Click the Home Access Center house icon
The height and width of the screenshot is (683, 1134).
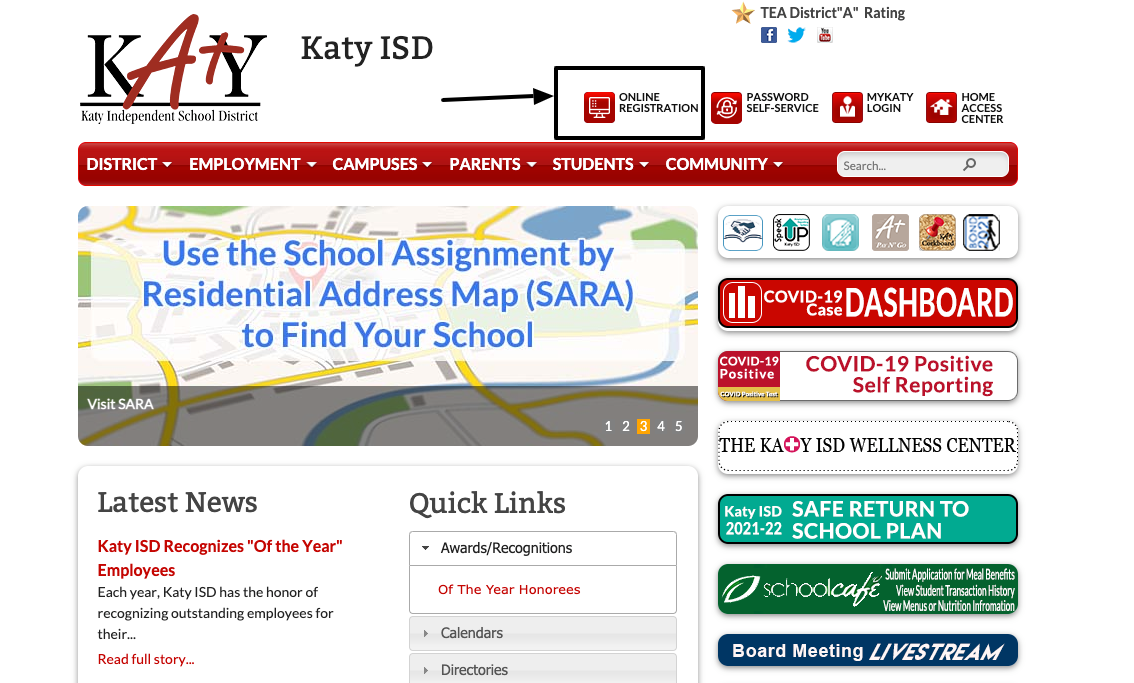tap(941, 108)
